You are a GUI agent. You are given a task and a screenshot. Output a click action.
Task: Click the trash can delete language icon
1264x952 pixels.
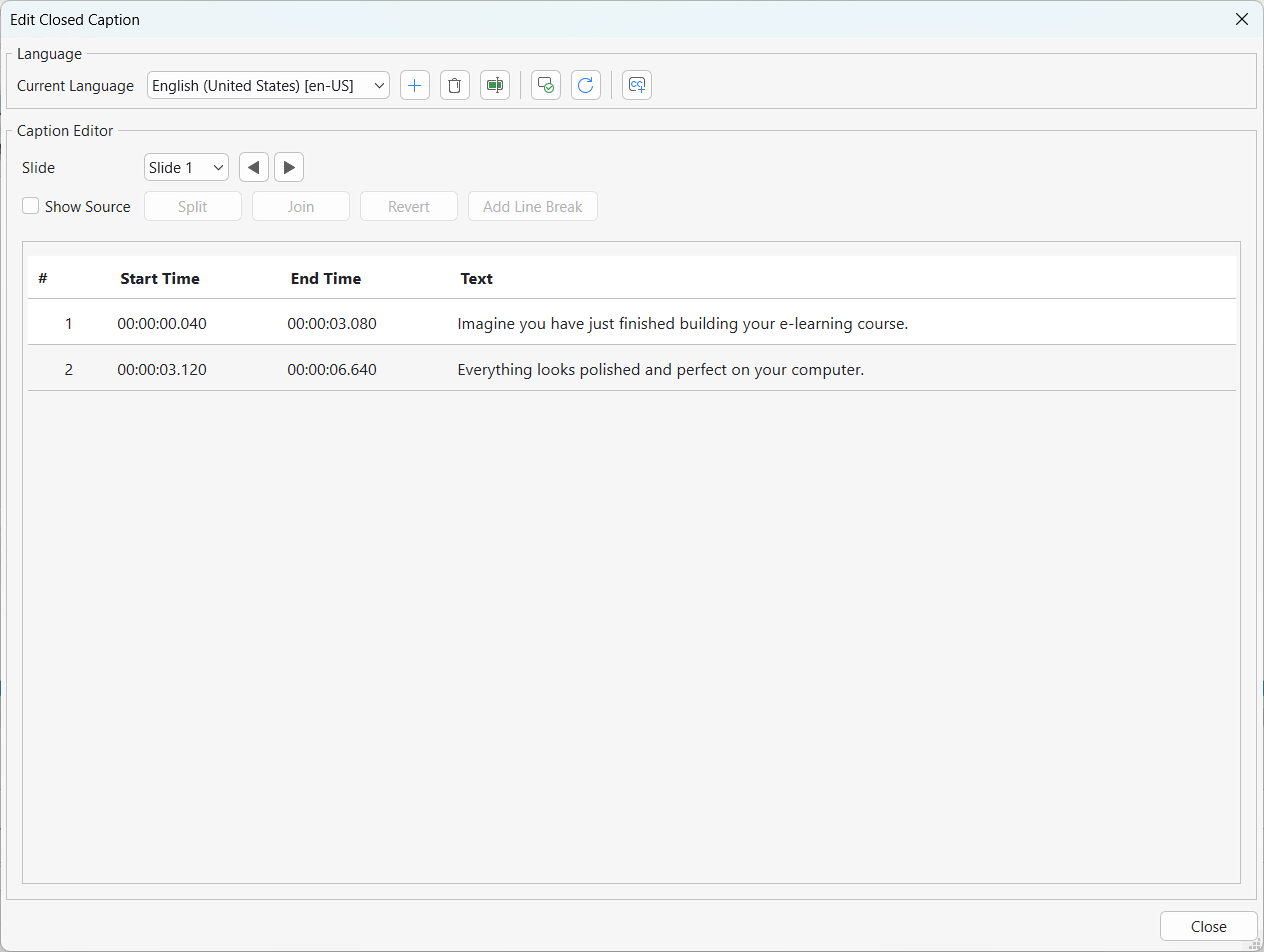coord(455,85)
